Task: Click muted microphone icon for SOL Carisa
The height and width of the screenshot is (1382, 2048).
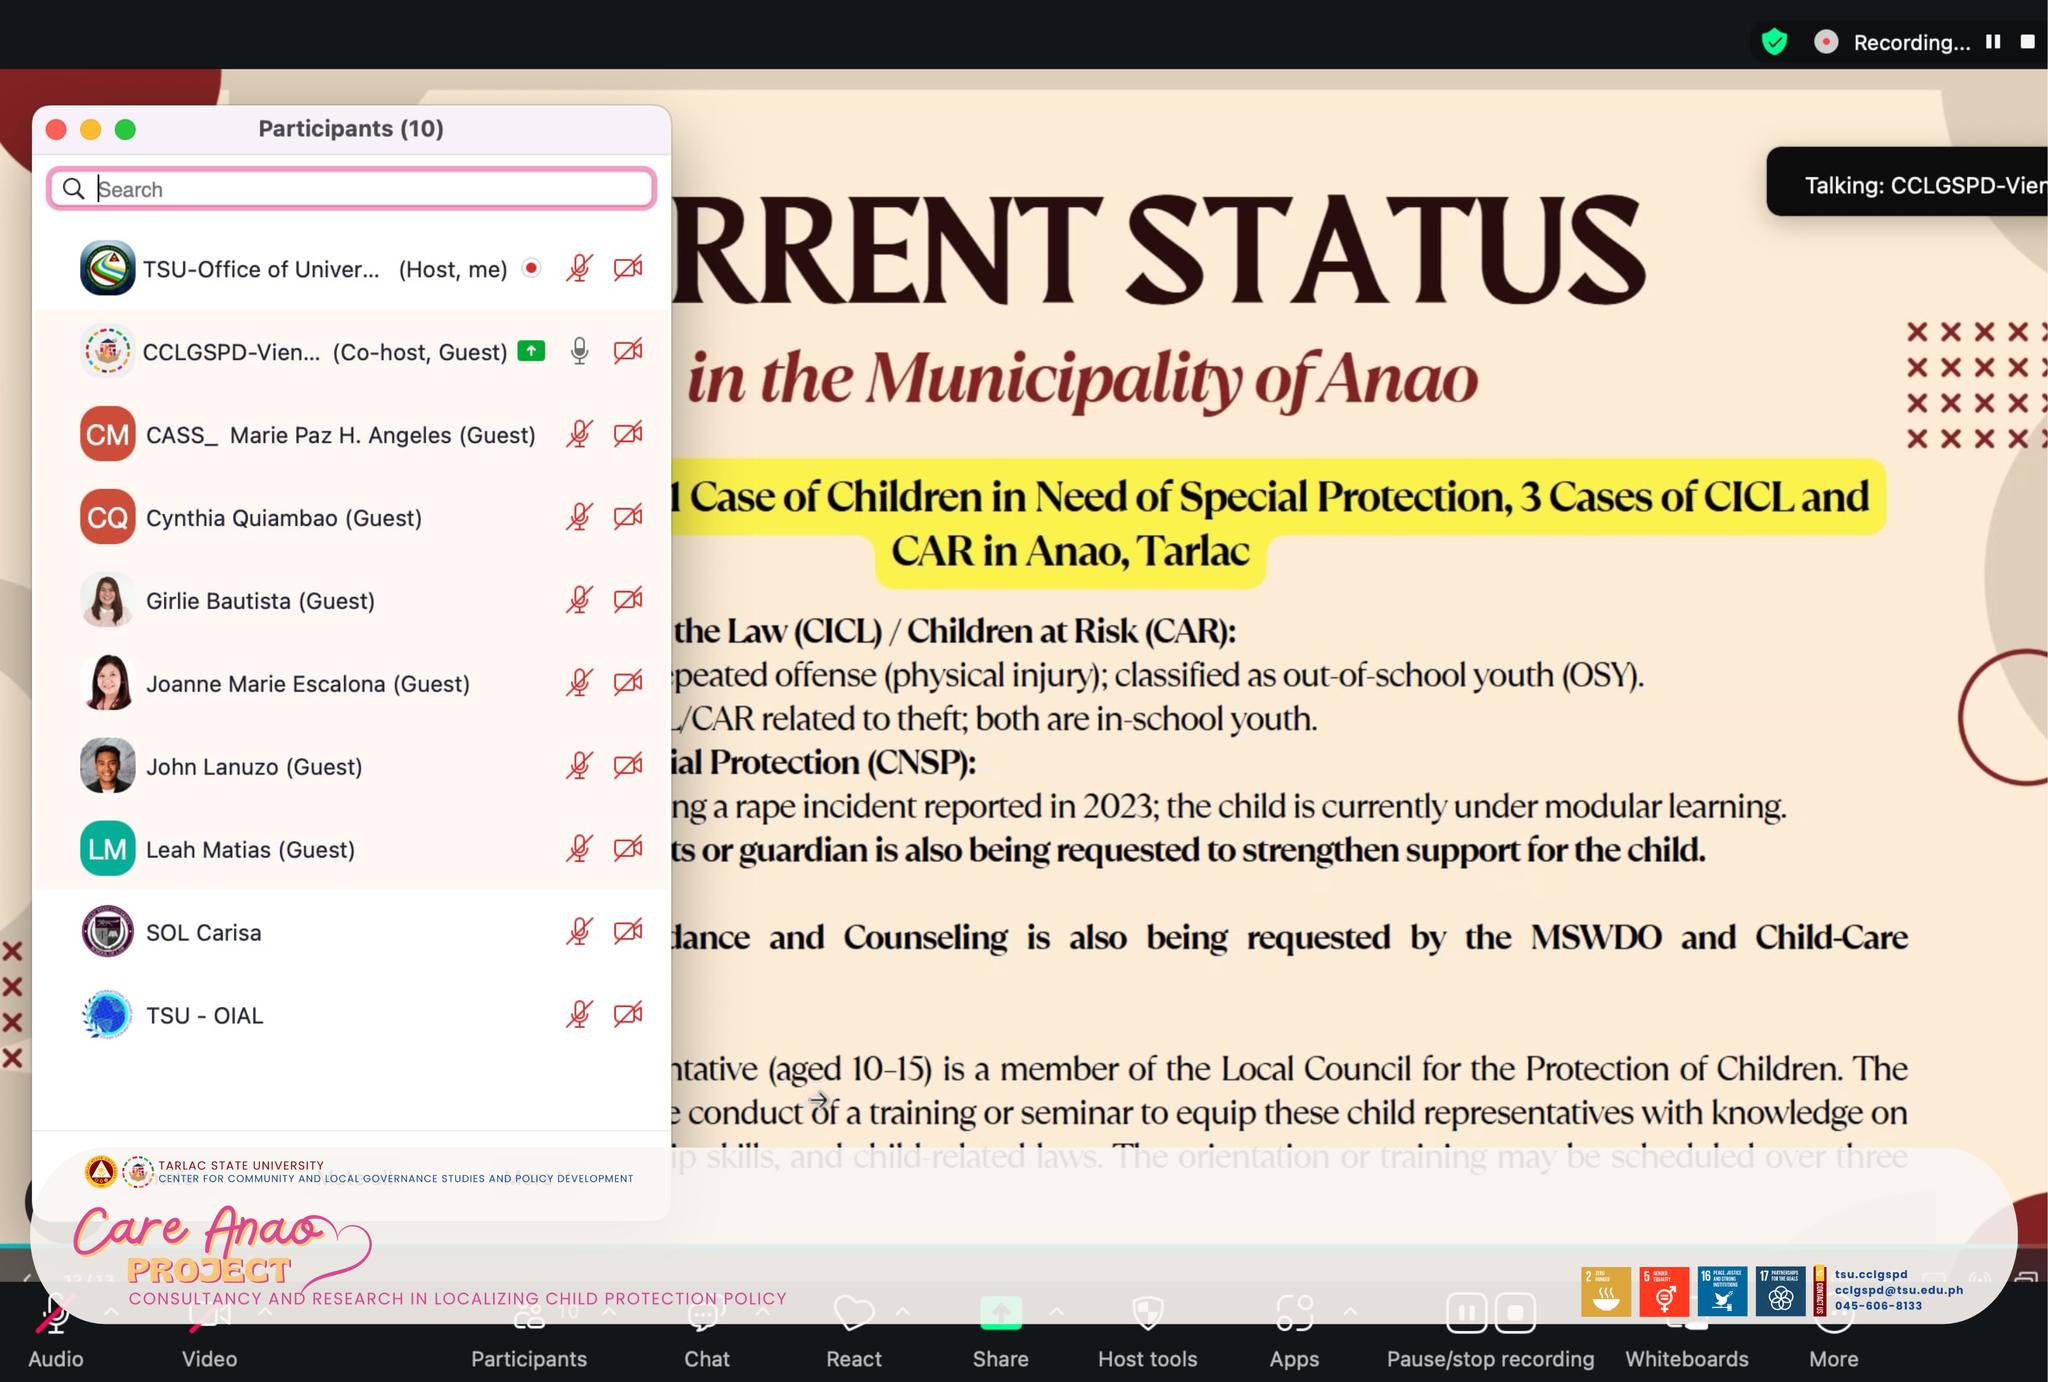Action: coord(579,932)
